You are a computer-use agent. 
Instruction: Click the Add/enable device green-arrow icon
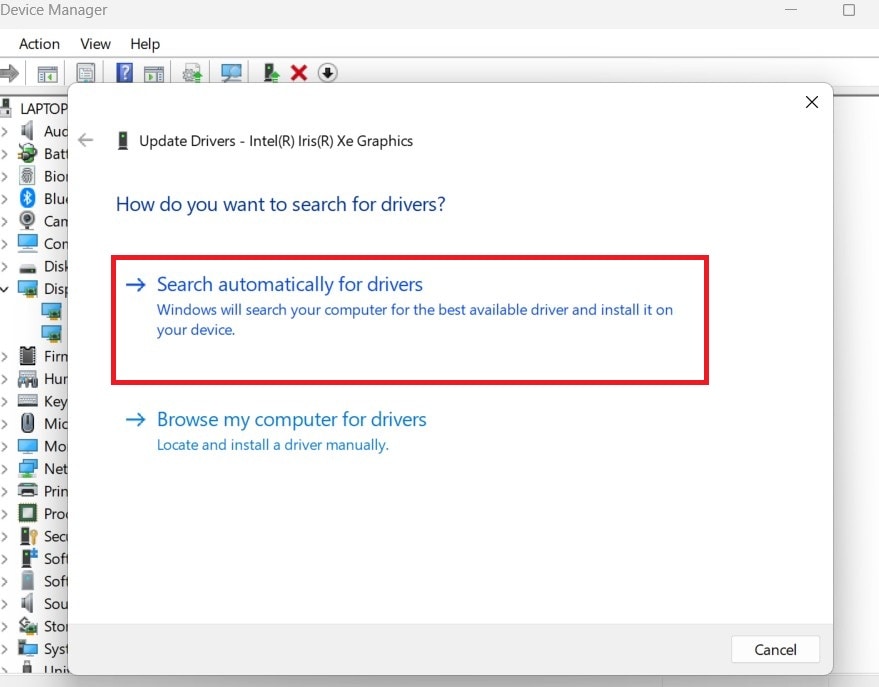coord(272,73)
